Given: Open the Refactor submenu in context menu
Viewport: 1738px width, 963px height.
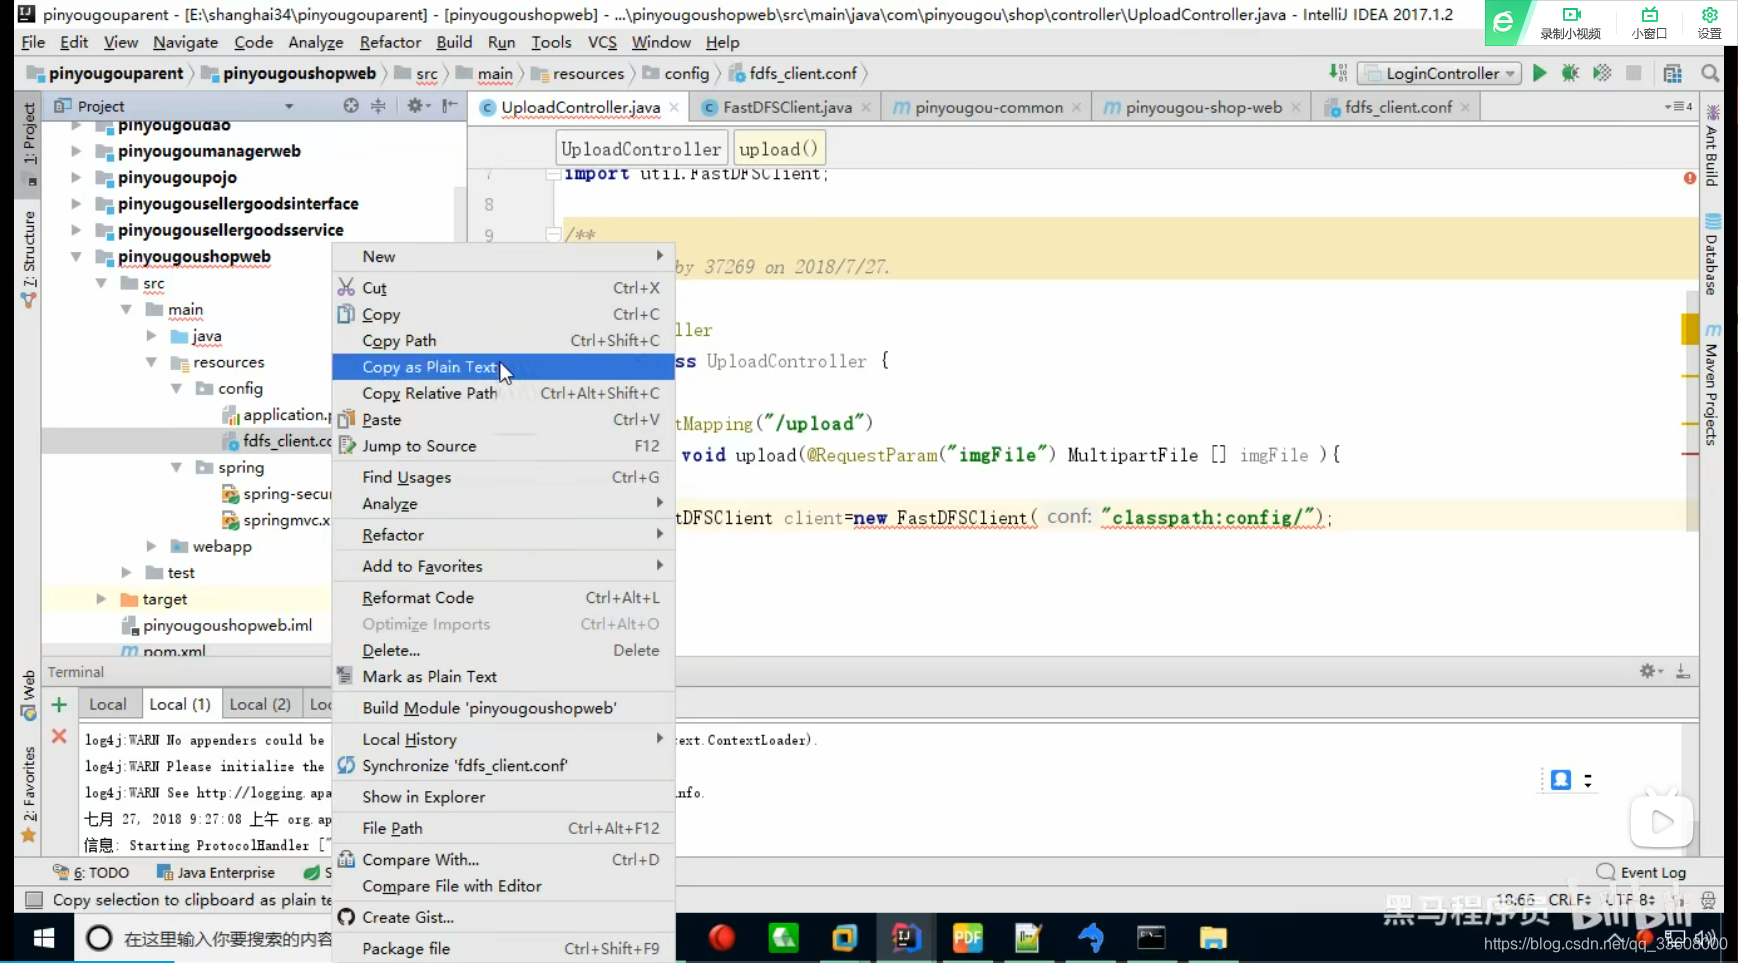Looking at the screenshot, I should [503, 535].
